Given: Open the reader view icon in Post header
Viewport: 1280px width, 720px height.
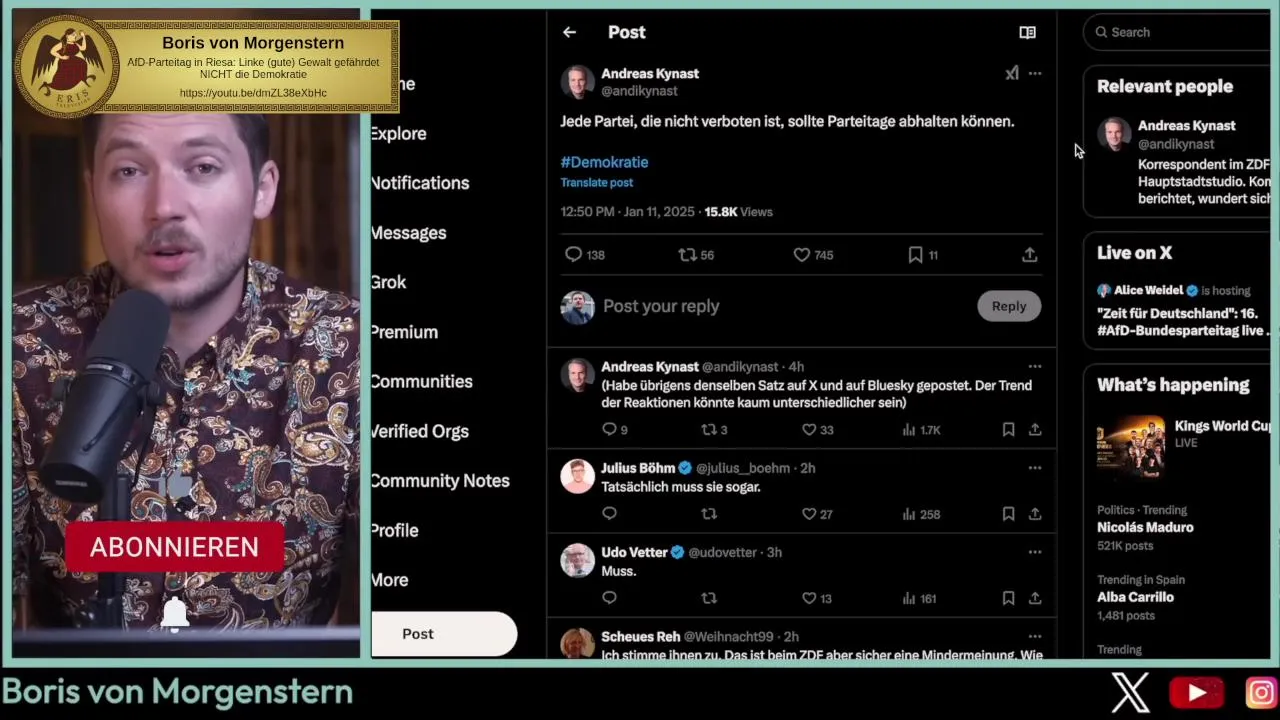Looking at the screenshot, I should coord(1027,32).
